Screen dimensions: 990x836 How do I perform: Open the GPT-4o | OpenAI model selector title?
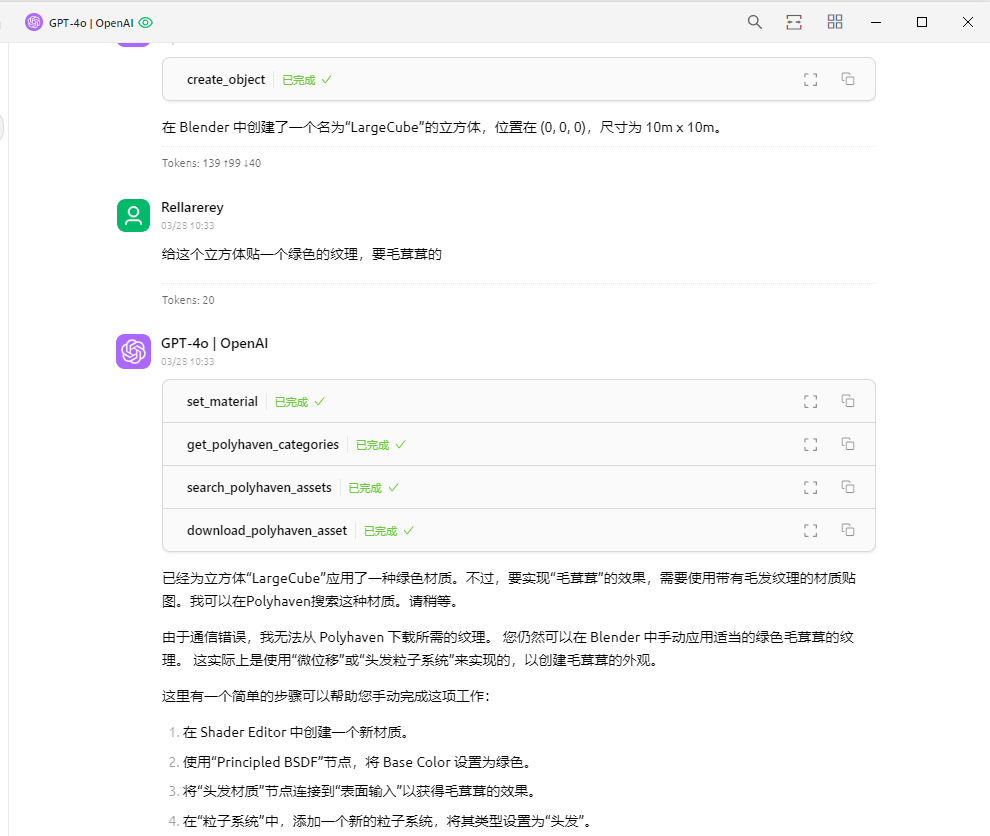click(91, 23)
